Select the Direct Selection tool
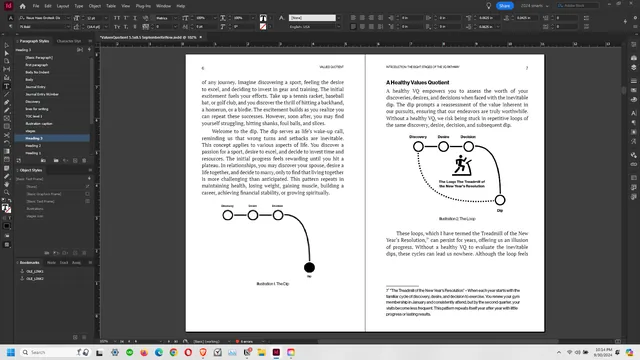This screenshot has width=640, height=360. point(7,53)
